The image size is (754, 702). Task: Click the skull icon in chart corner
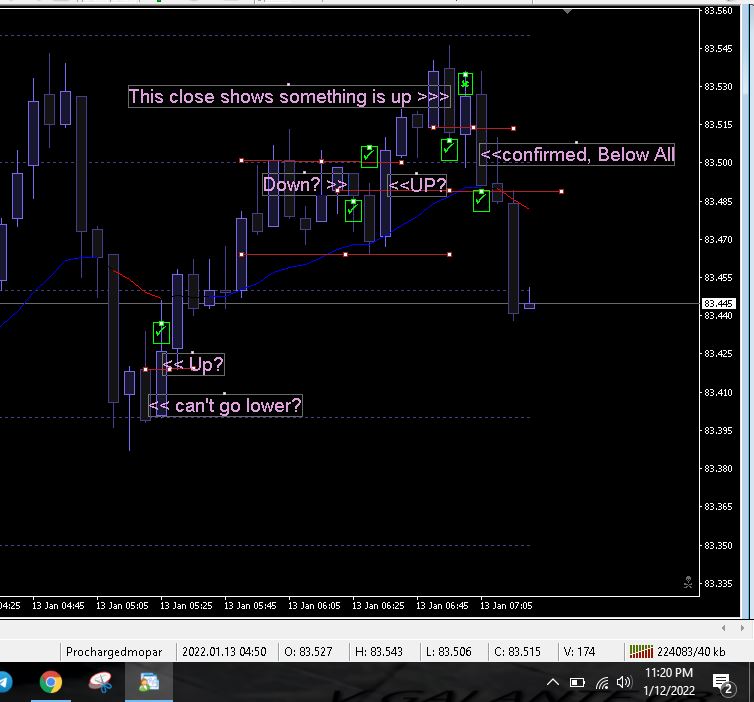[688, 582]
